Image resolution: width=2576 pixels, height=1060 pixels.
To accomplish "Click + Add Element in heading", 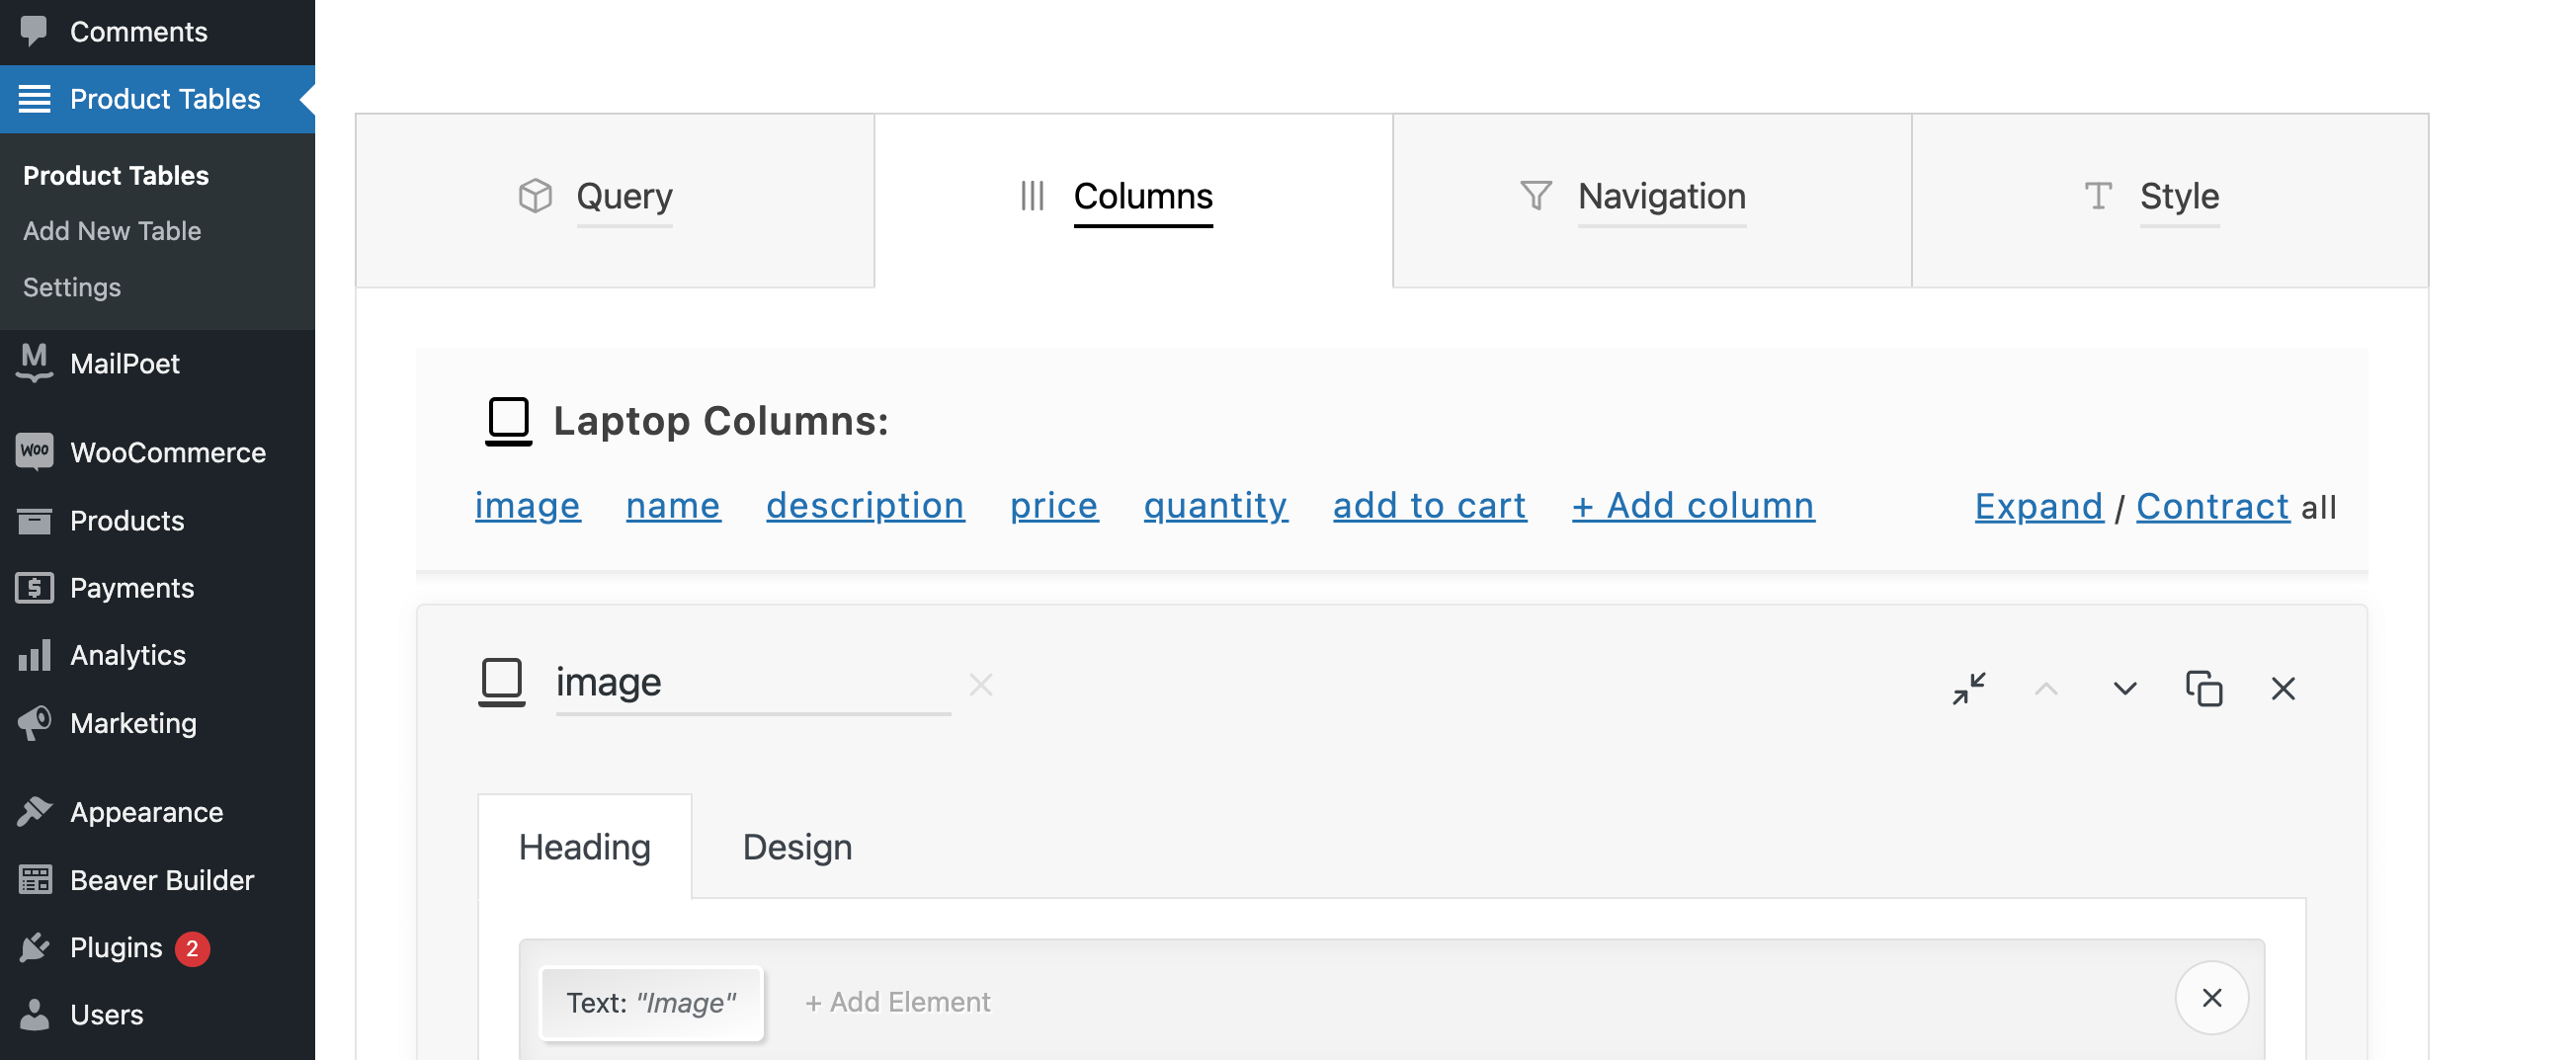I will pyautogui.click(x=897, y=1002).
